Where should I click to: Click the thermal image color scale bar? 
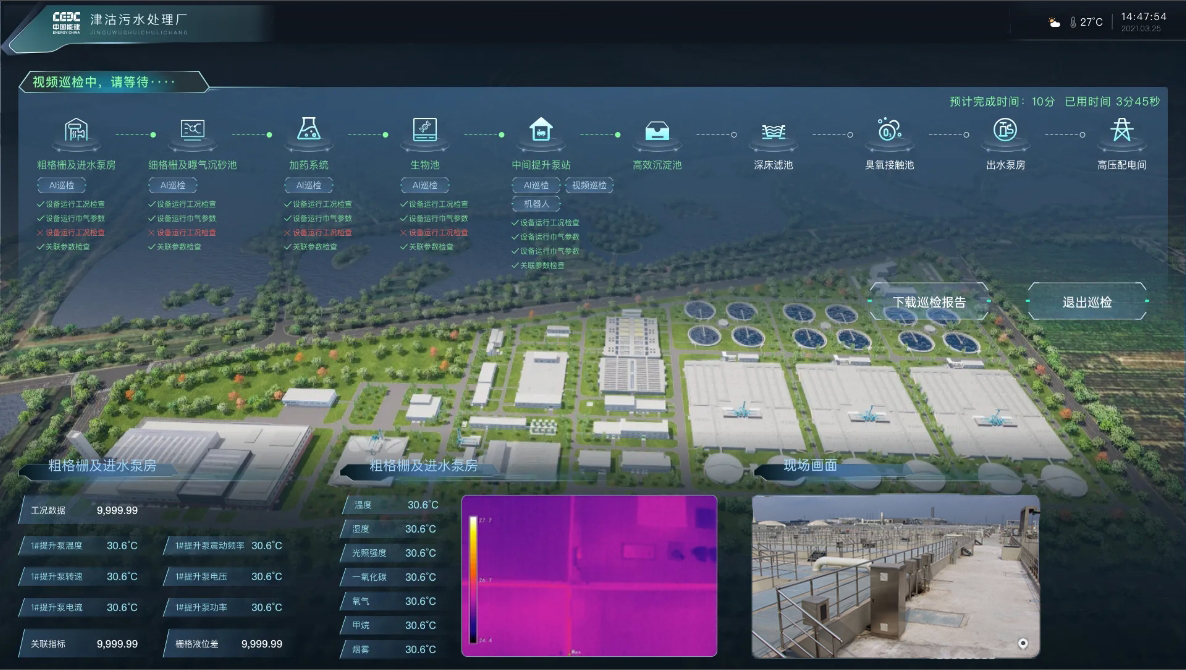click(x=473, y=578)
